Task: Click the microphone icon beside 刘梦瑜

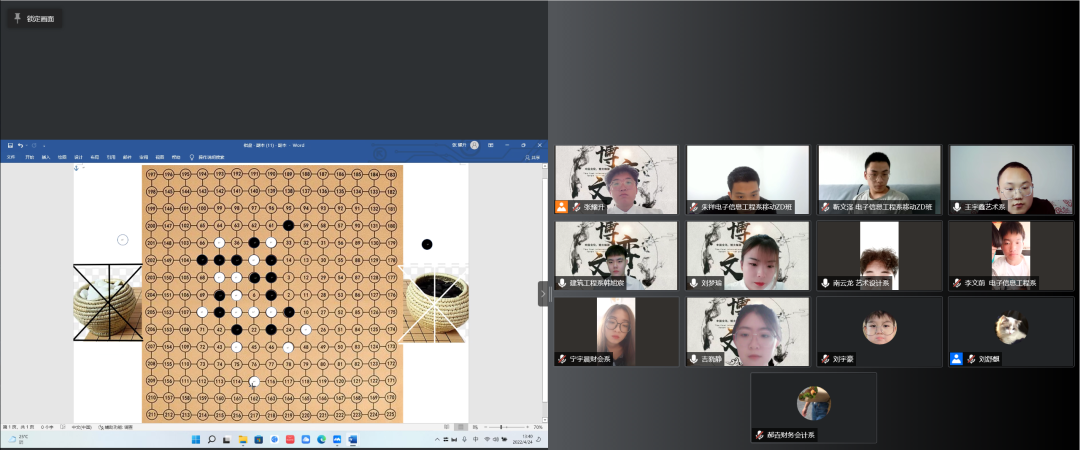Action: pos(694,283)
